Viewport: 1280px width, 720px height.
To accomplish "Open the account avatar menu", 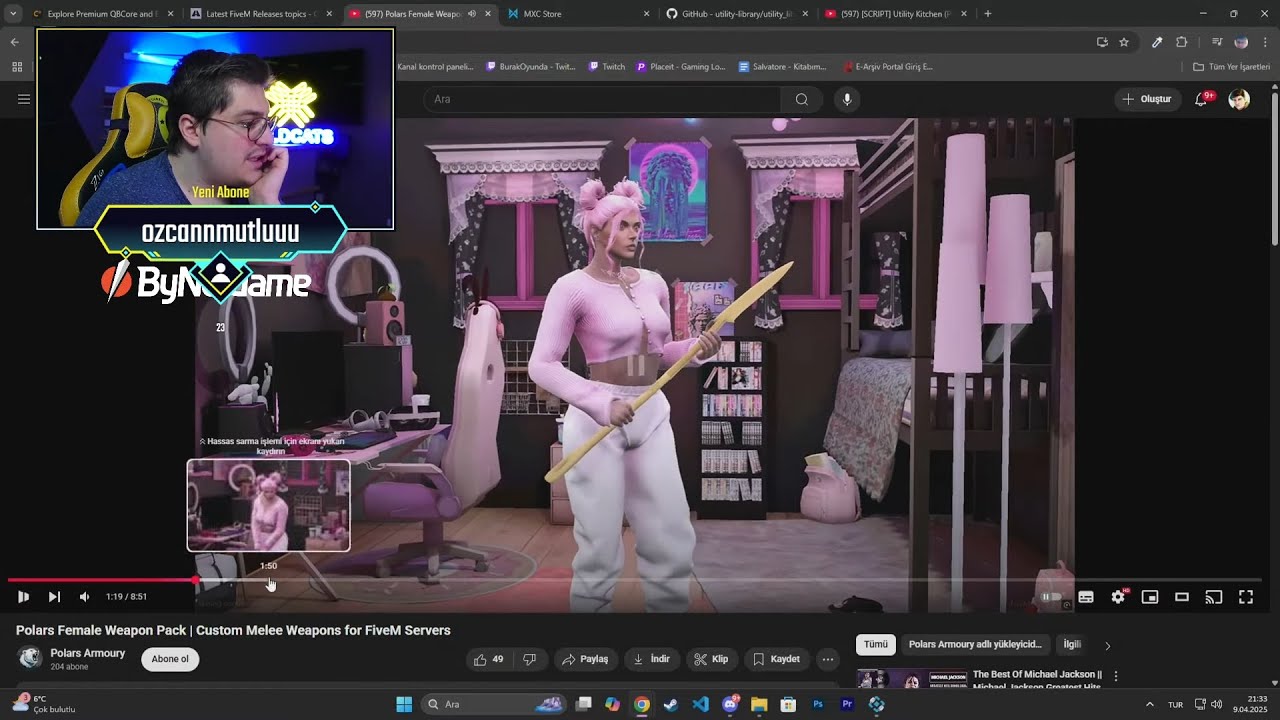I will [1239, 99].
